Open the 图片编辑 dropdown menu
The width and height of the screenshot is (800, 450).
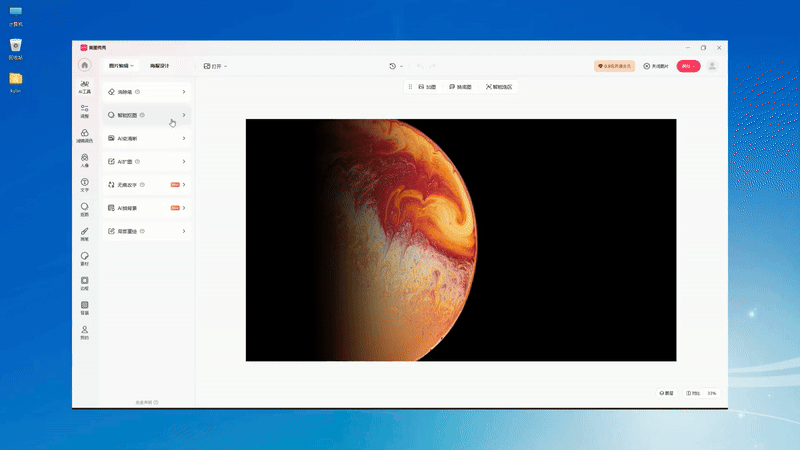click(x=121, y=66)
